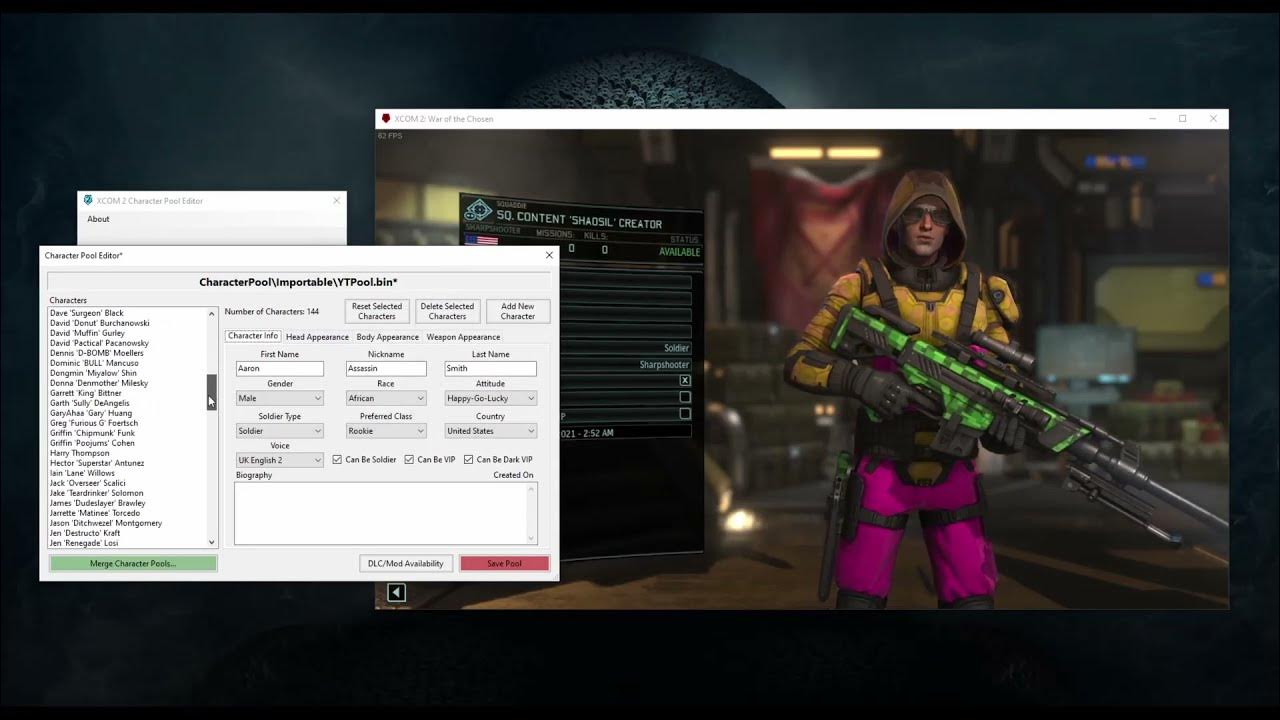1280x720 pixels.
Task: Click the First Name field containing Aaron
Action: [x=279, y=368]
